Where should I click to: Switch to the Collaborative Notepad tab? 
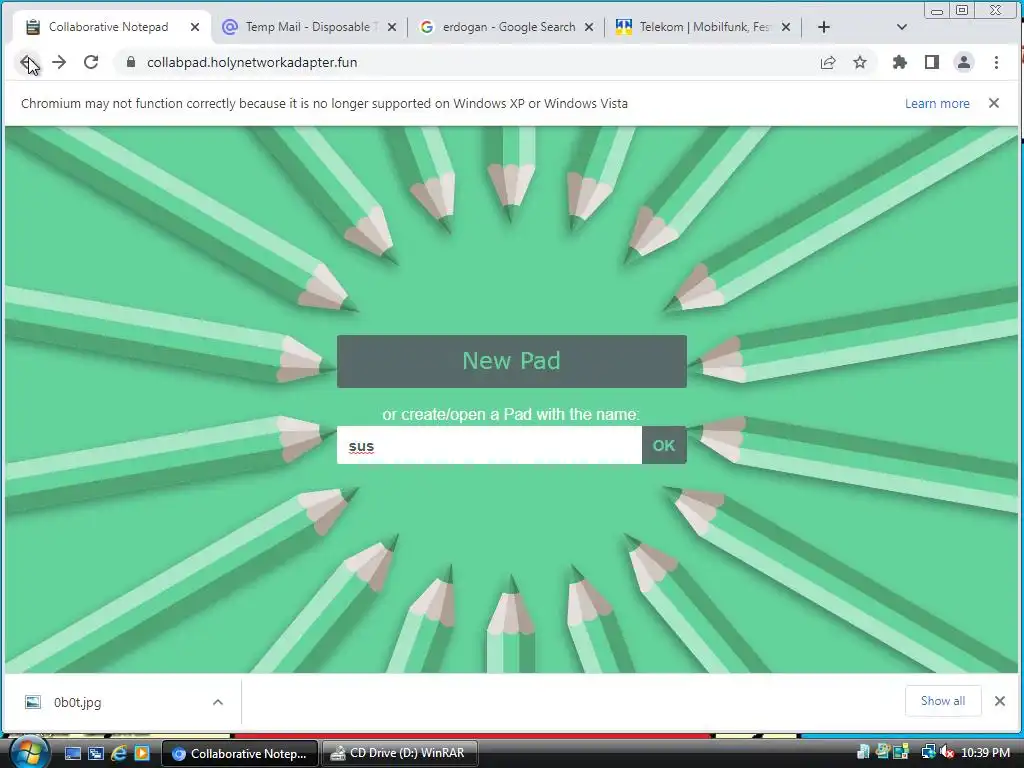coord(108,27)
